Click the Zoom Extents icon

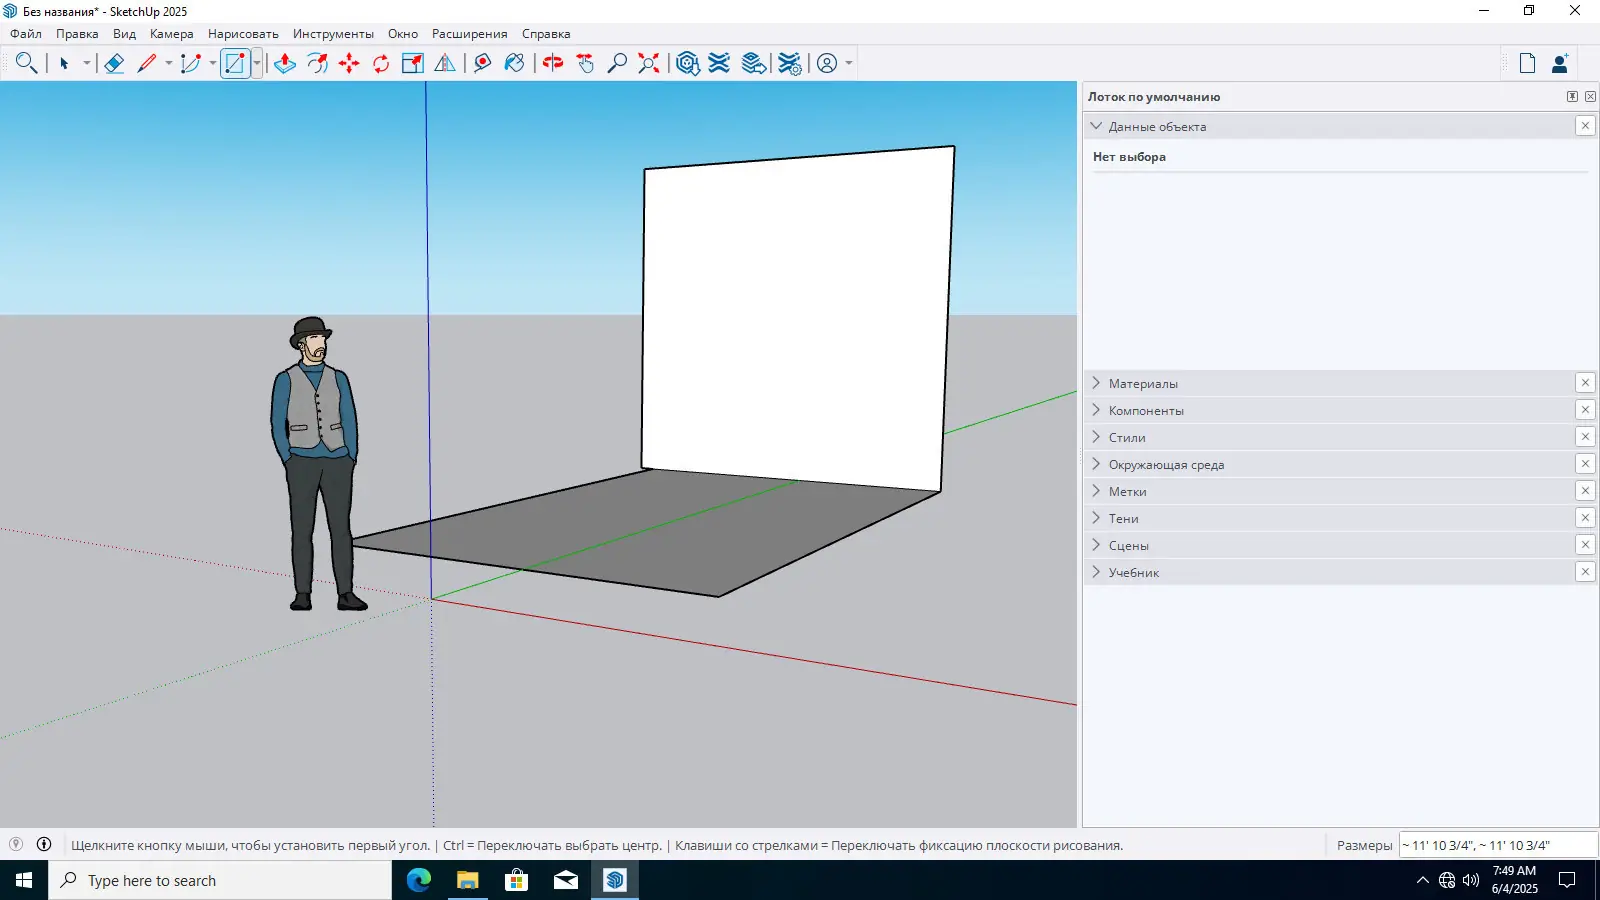[x=649, y=64]
